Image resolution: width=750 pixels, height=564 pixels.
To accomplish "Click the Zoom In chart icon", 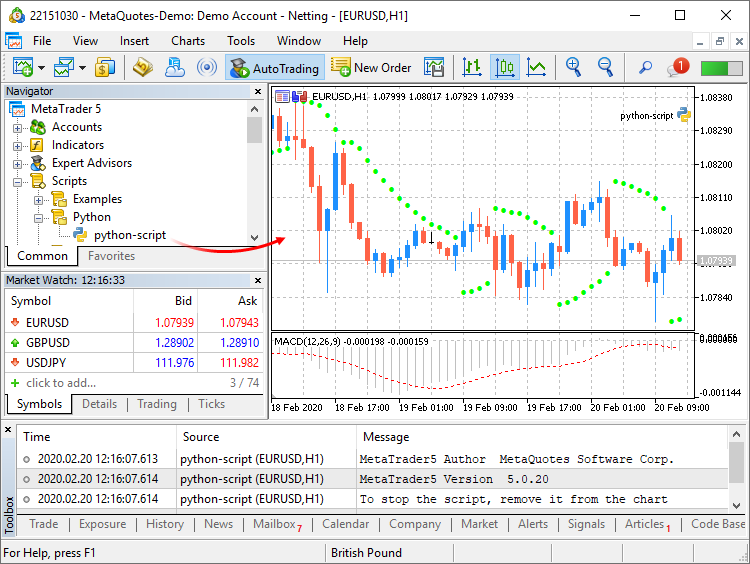I will [573, 67].
